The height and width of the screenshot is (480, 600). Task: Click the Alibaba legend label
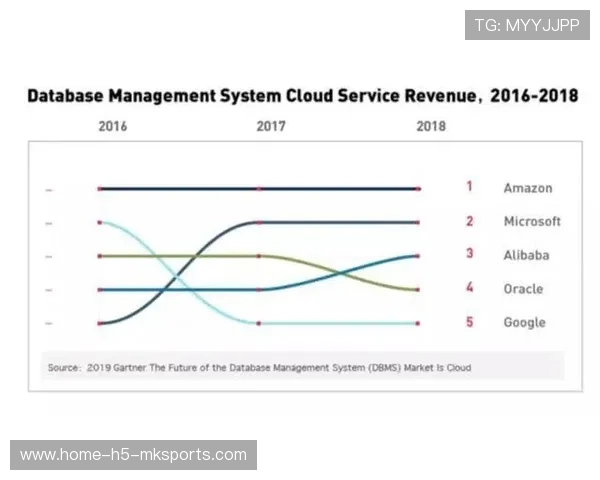(x=526, y=255)
